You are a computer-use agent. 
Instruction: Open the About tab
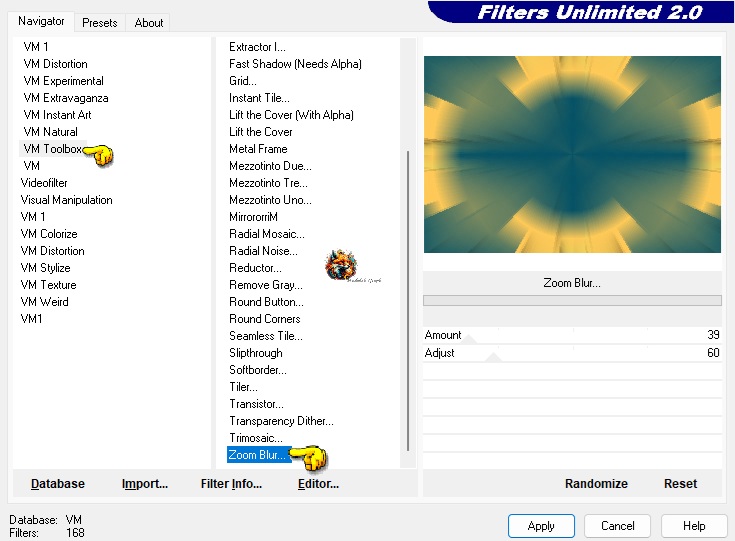point(149,23)
